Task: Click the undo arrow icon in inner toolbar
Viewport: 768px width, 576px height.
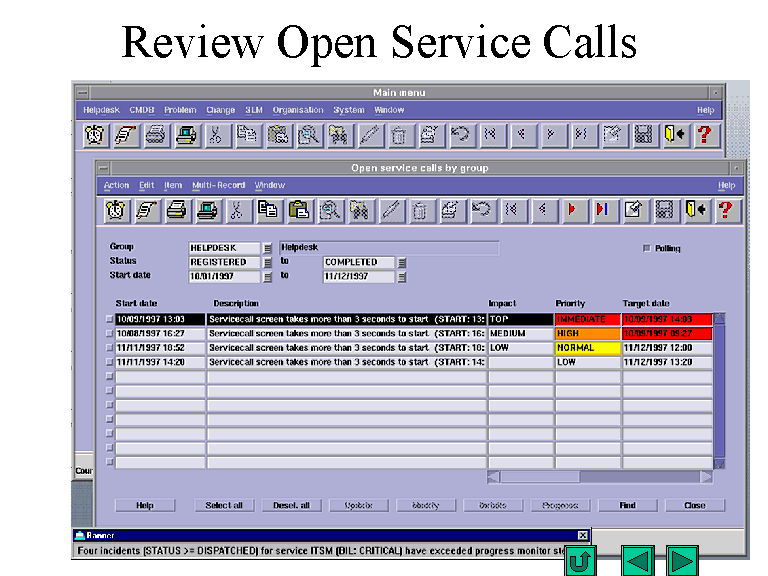Action: point(481,210)
